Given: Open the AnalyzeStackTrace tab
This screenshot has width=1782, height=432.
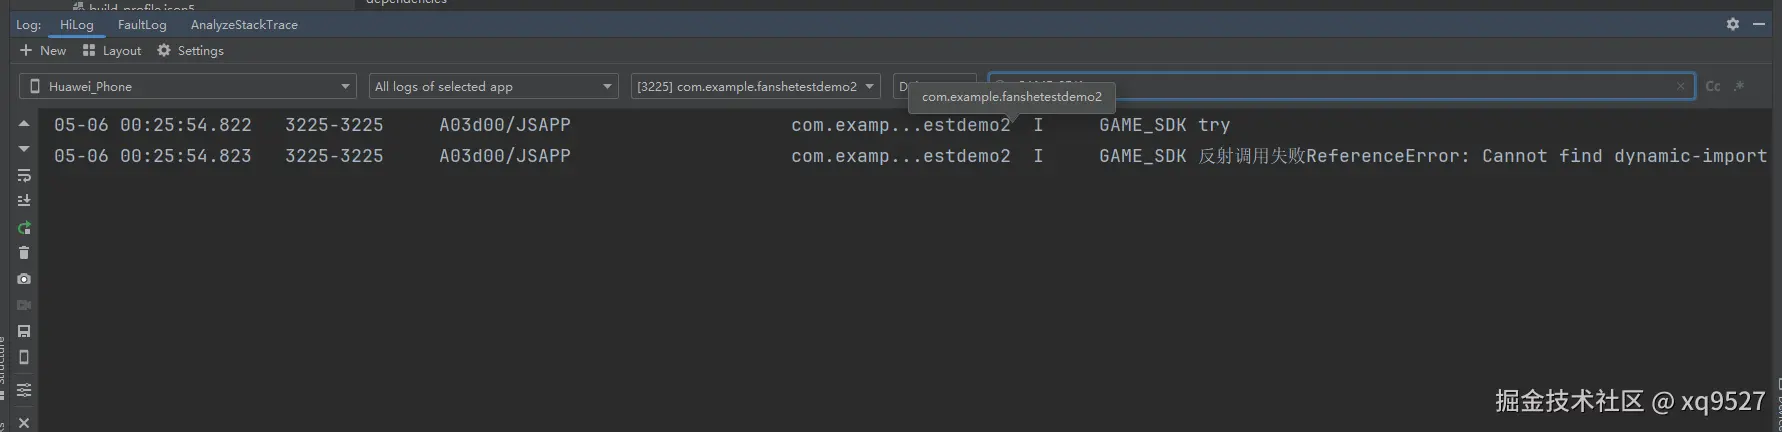Looking at the screenshot, I should coord(244,24).
